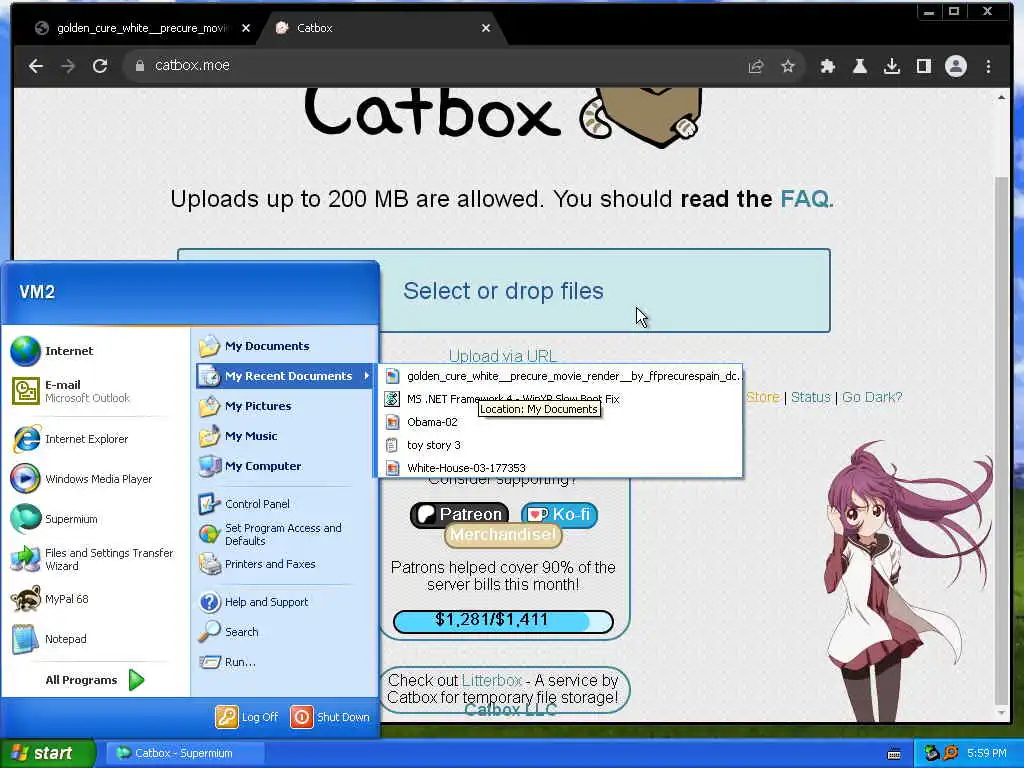Open recent document toy story 3

click(560, 445)
